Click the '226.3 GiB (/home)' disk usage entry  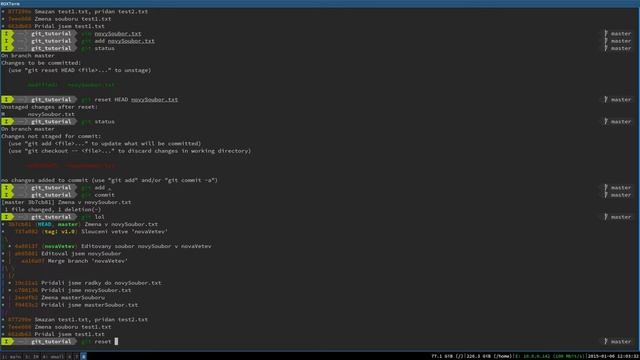click(489, 356)
